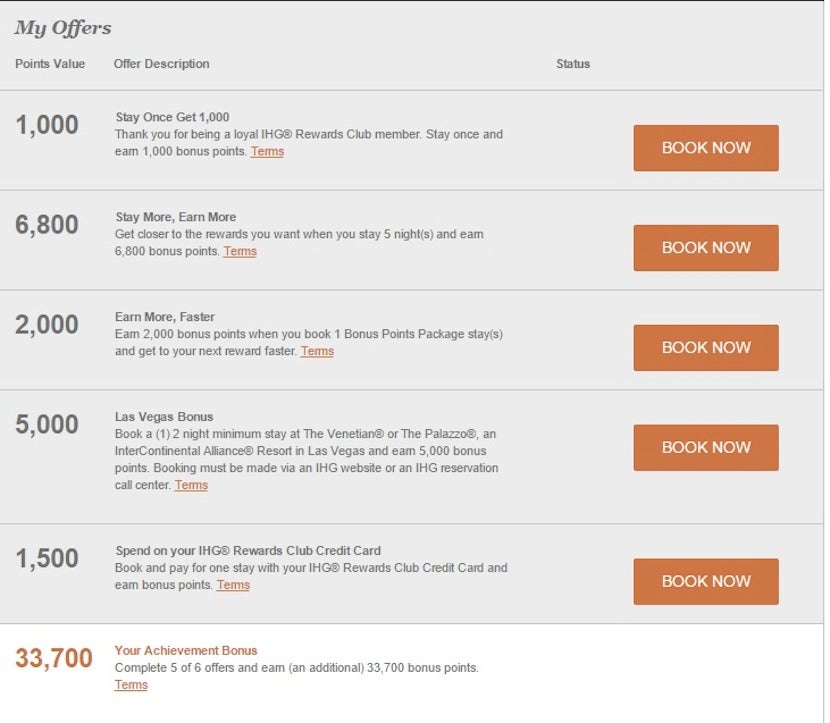This screenshot has width=830, height=723.
Task: Click the Your Achievement Bonus title
Action: tap(186, 650)
